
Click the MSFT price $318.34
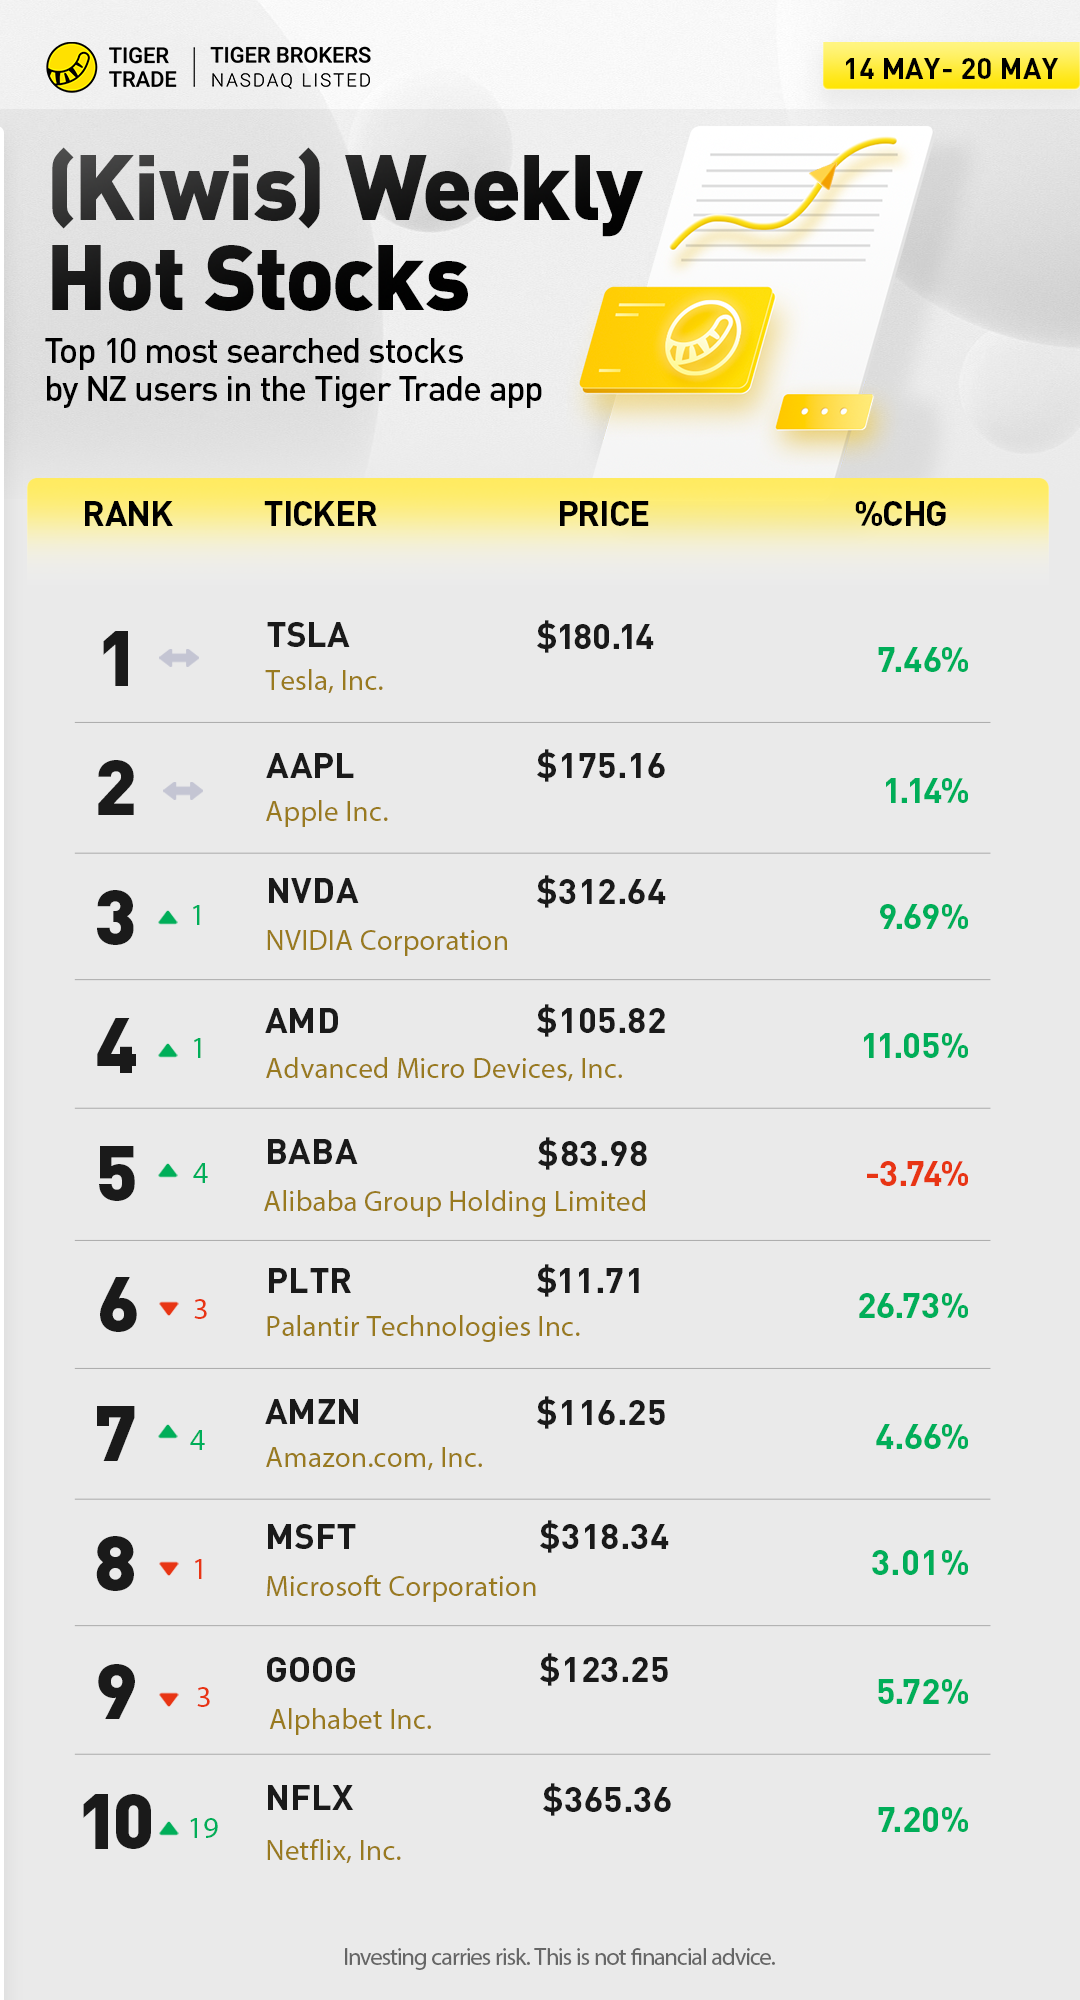(604, 1537)
